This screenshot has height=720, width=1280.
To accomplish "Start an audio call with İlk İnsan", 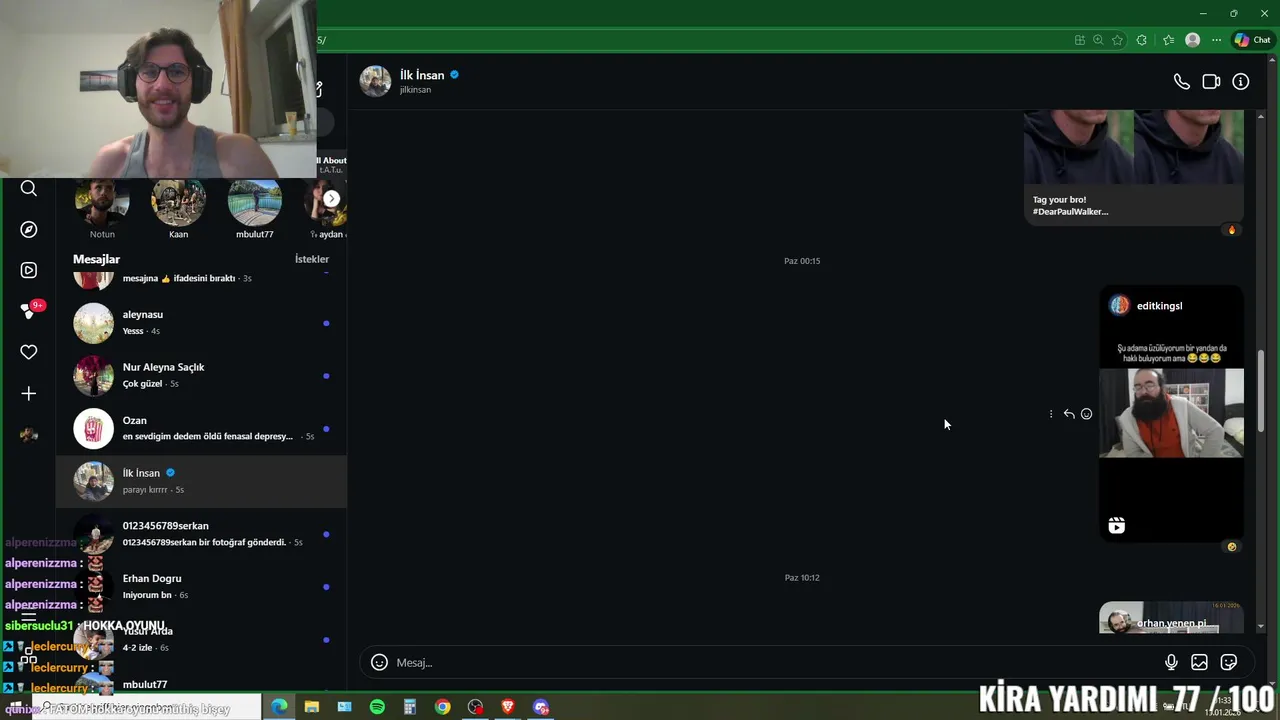I will [1181, 82].
